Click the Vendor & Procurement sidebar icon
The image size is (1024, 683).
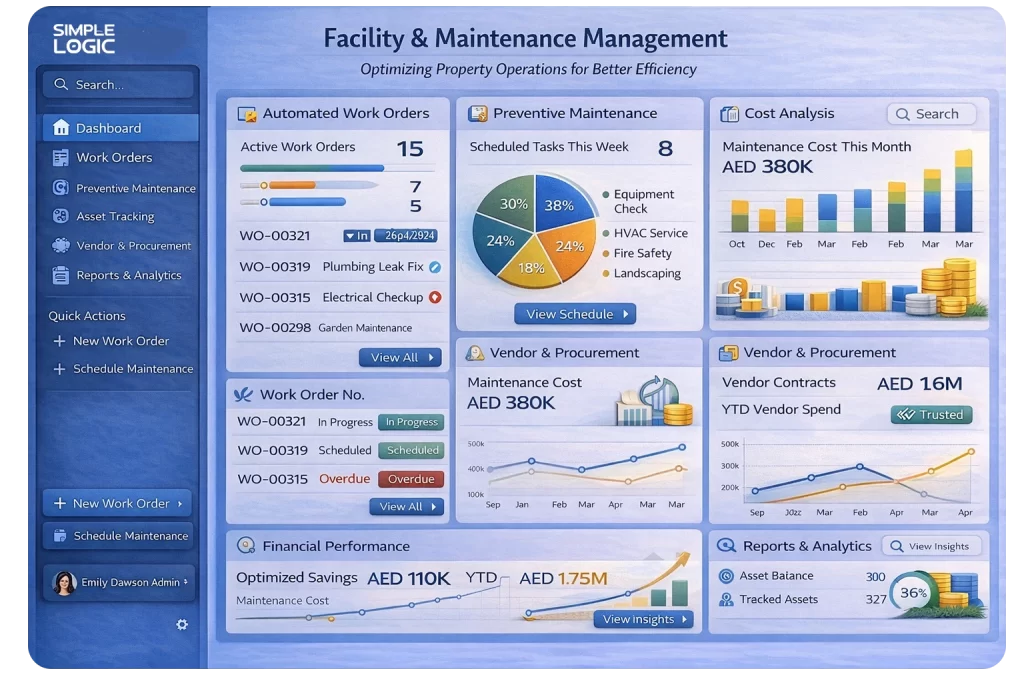click(x=61, y=245)
